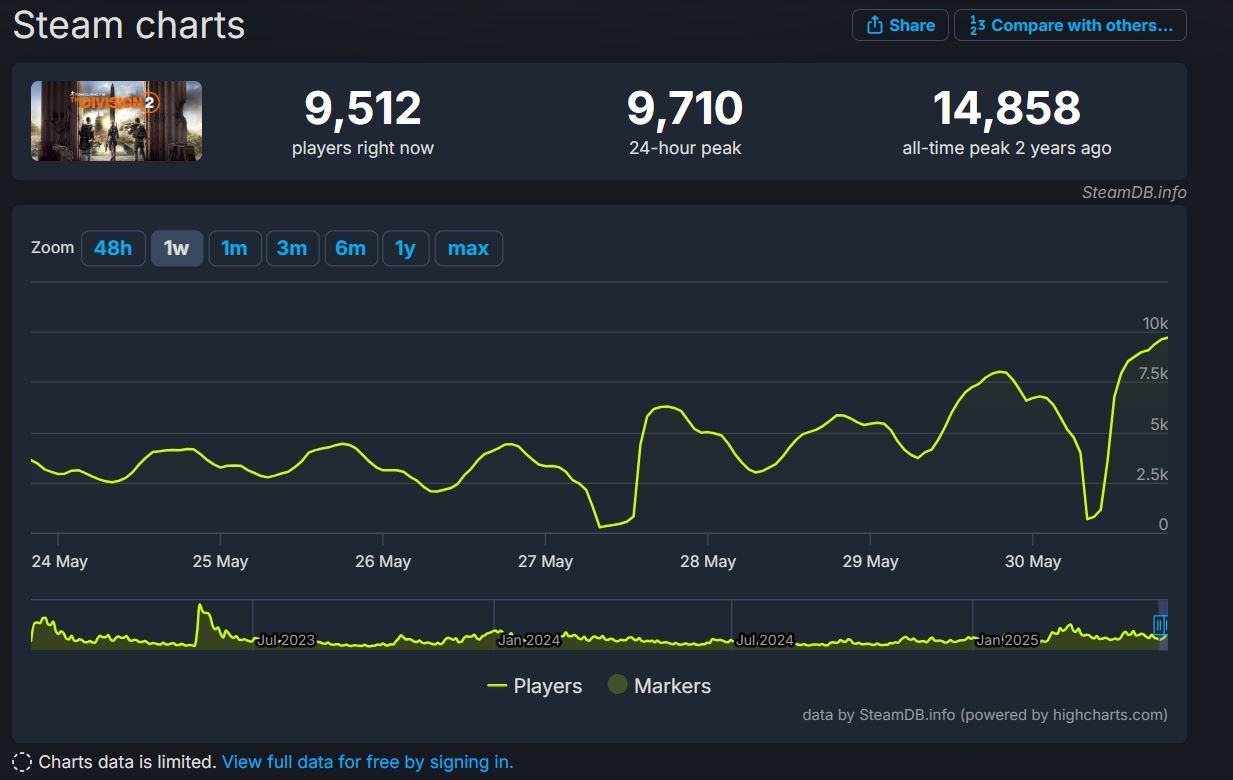Switch zoom to 1m
1233x780 pixels.
235,248
